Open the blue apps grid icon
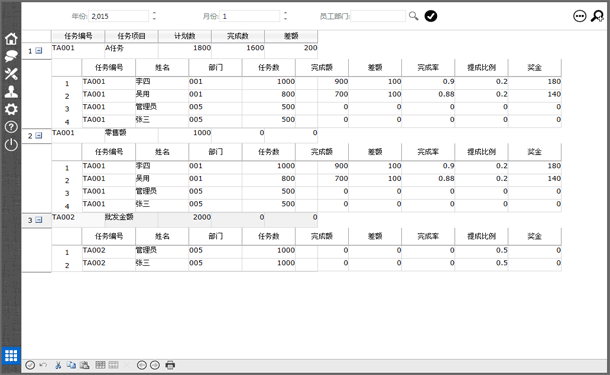610x375 pixels. point(11,355)
